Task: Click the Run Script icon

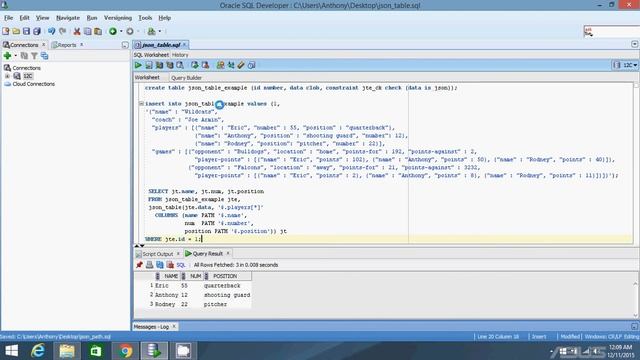Action: (x=149, y=65)
